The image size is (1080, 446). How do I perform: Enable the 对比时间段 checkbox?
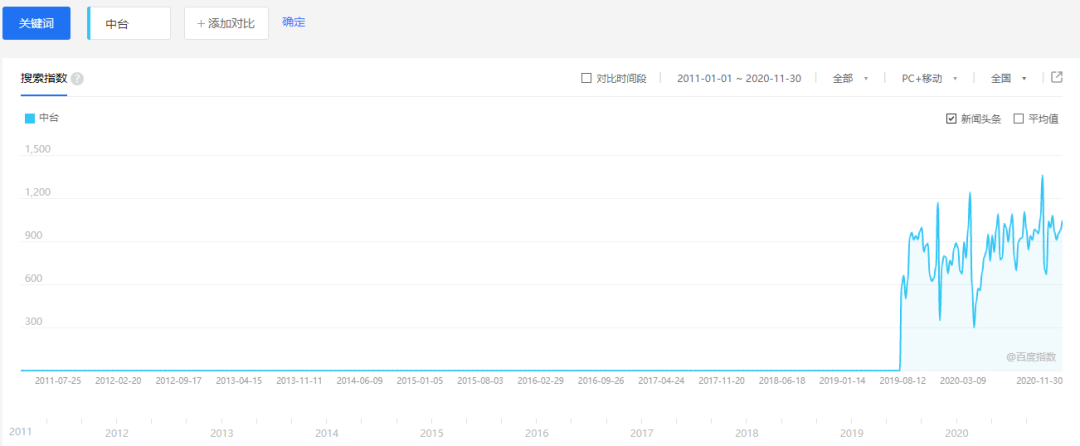586,78
